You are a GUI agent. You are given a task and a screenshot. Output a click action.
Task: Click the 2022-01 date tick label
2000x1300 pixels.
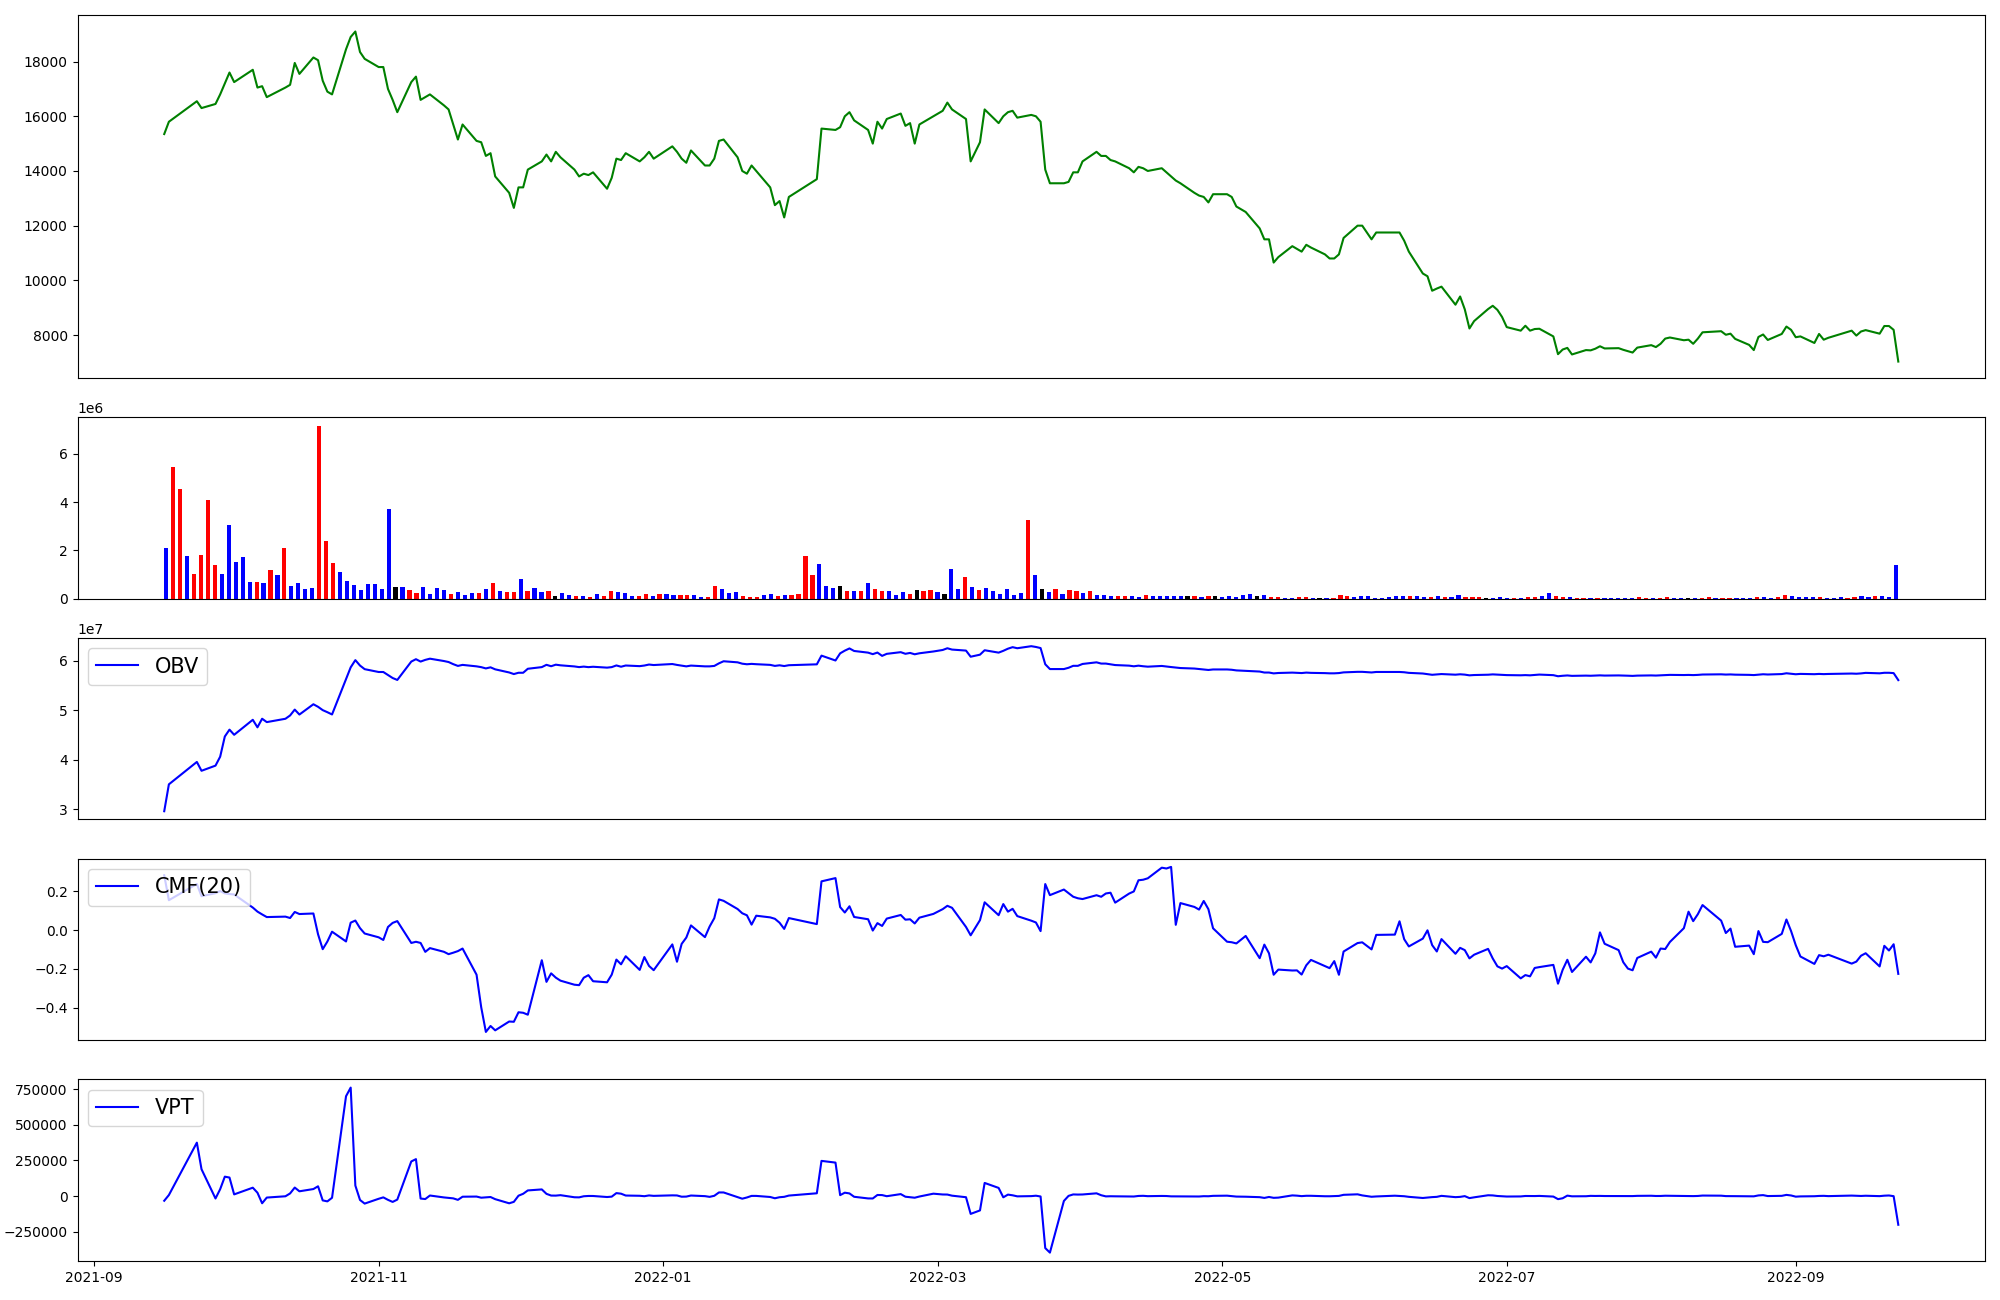[x=663, y=1277]
